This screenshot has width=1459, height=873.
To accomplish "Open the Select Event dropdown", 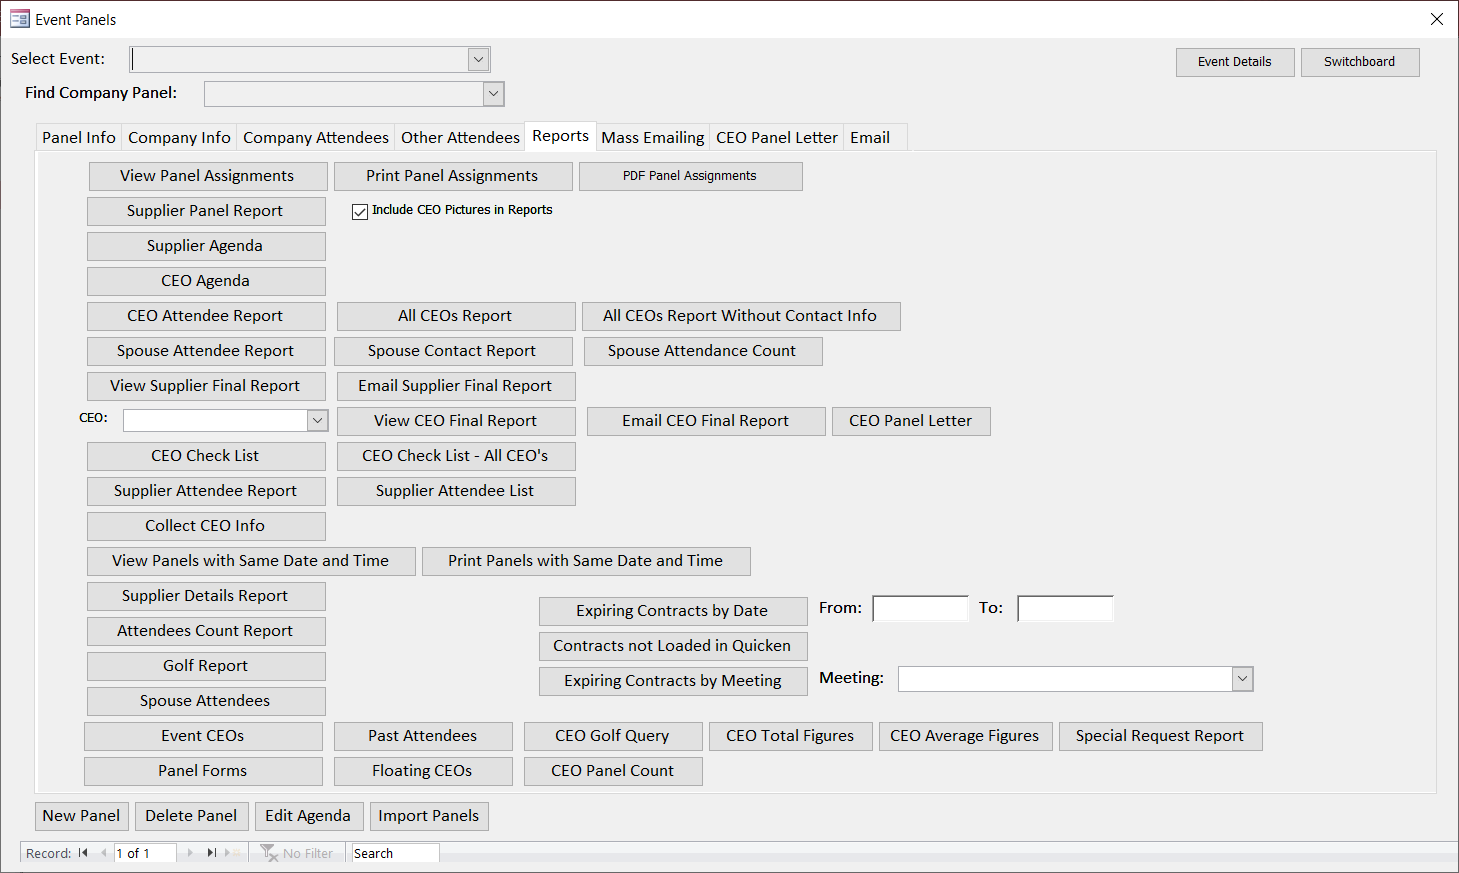I will coord(478,60).
